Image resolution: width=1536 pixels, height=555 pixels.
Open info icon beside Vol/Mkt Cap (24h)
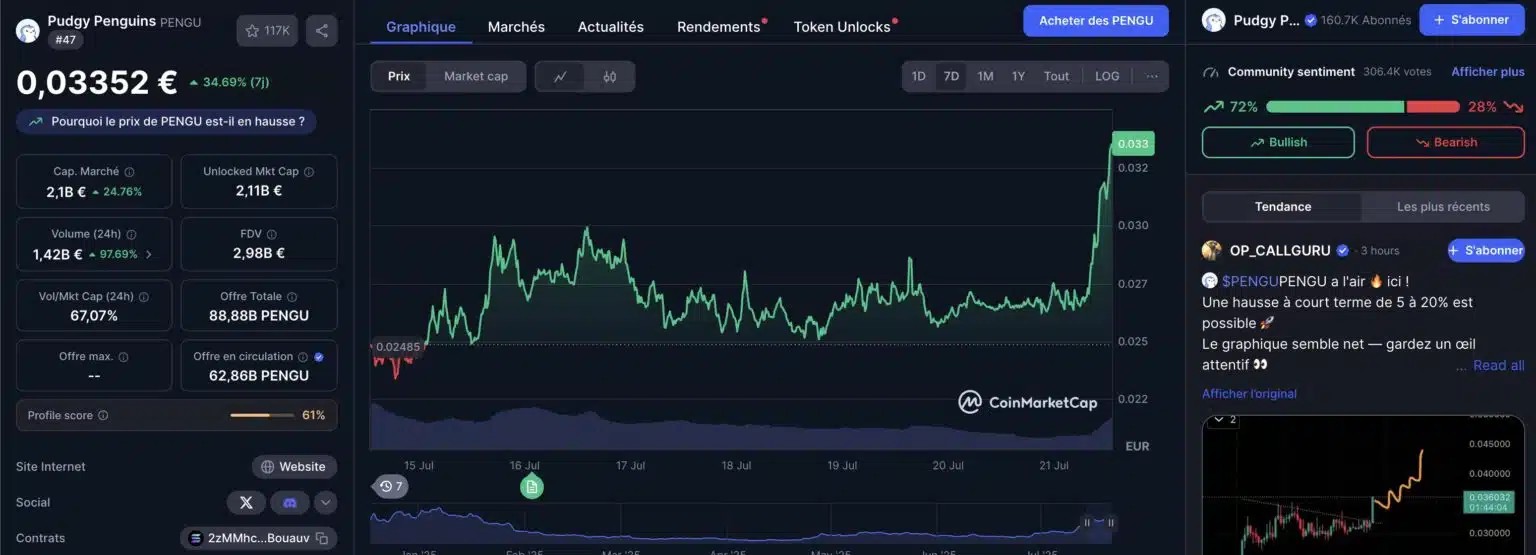tap(143, 297)
